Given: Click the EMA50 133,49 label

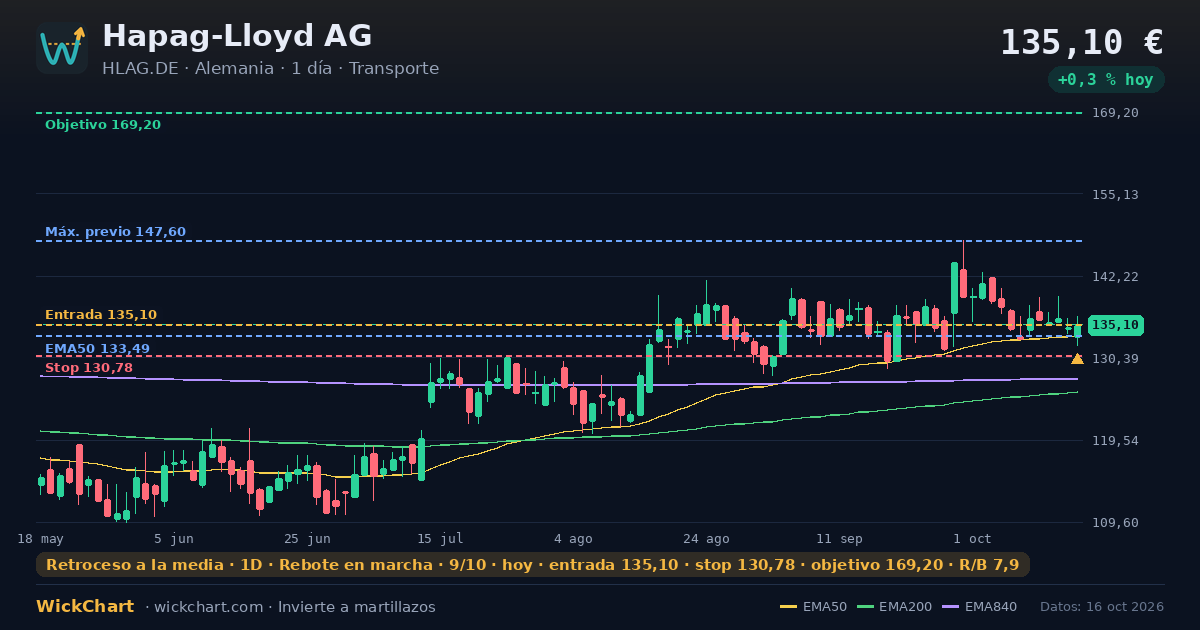Looking at the screenshot, I should pos(97,348).
